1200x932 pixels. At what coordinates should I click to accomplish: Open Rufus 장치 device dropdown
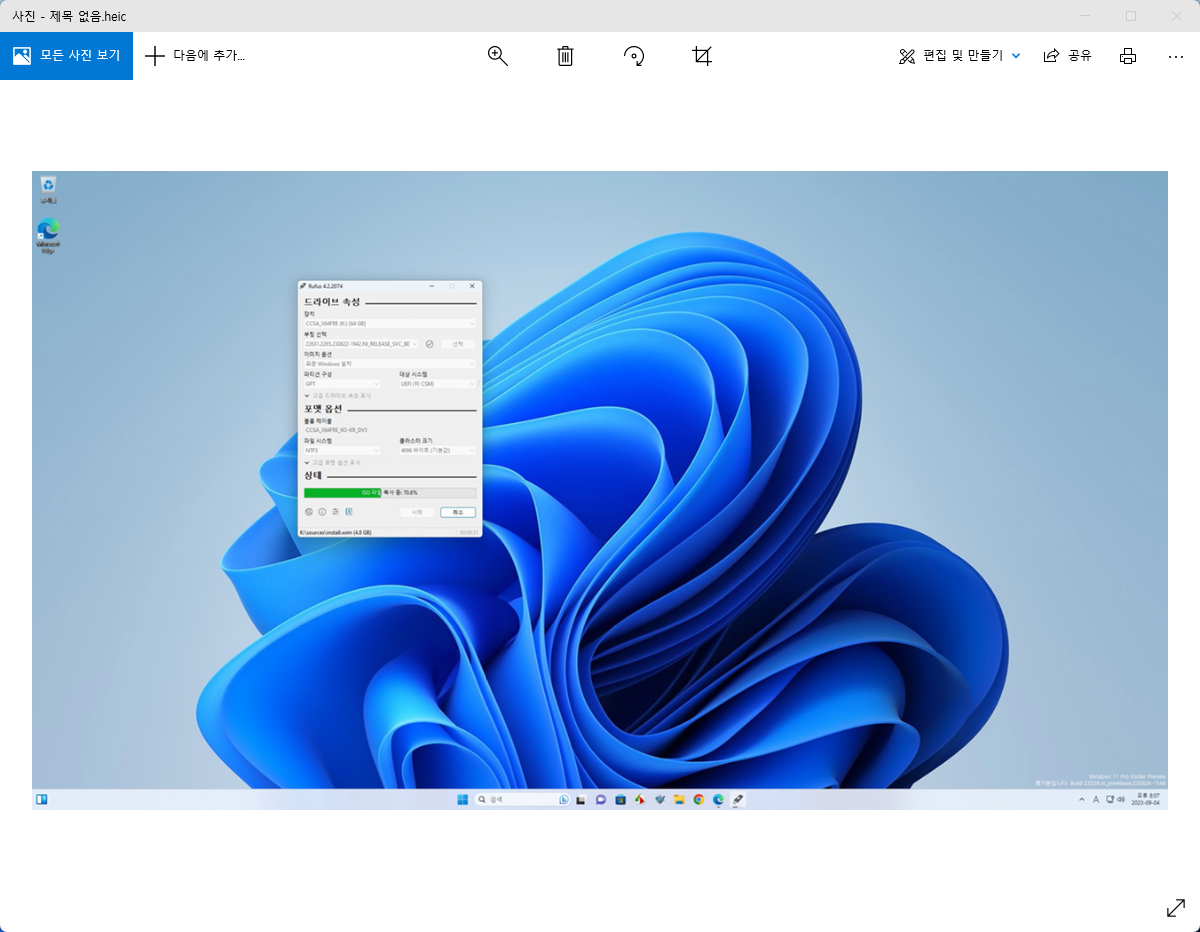tap(390, 323)
